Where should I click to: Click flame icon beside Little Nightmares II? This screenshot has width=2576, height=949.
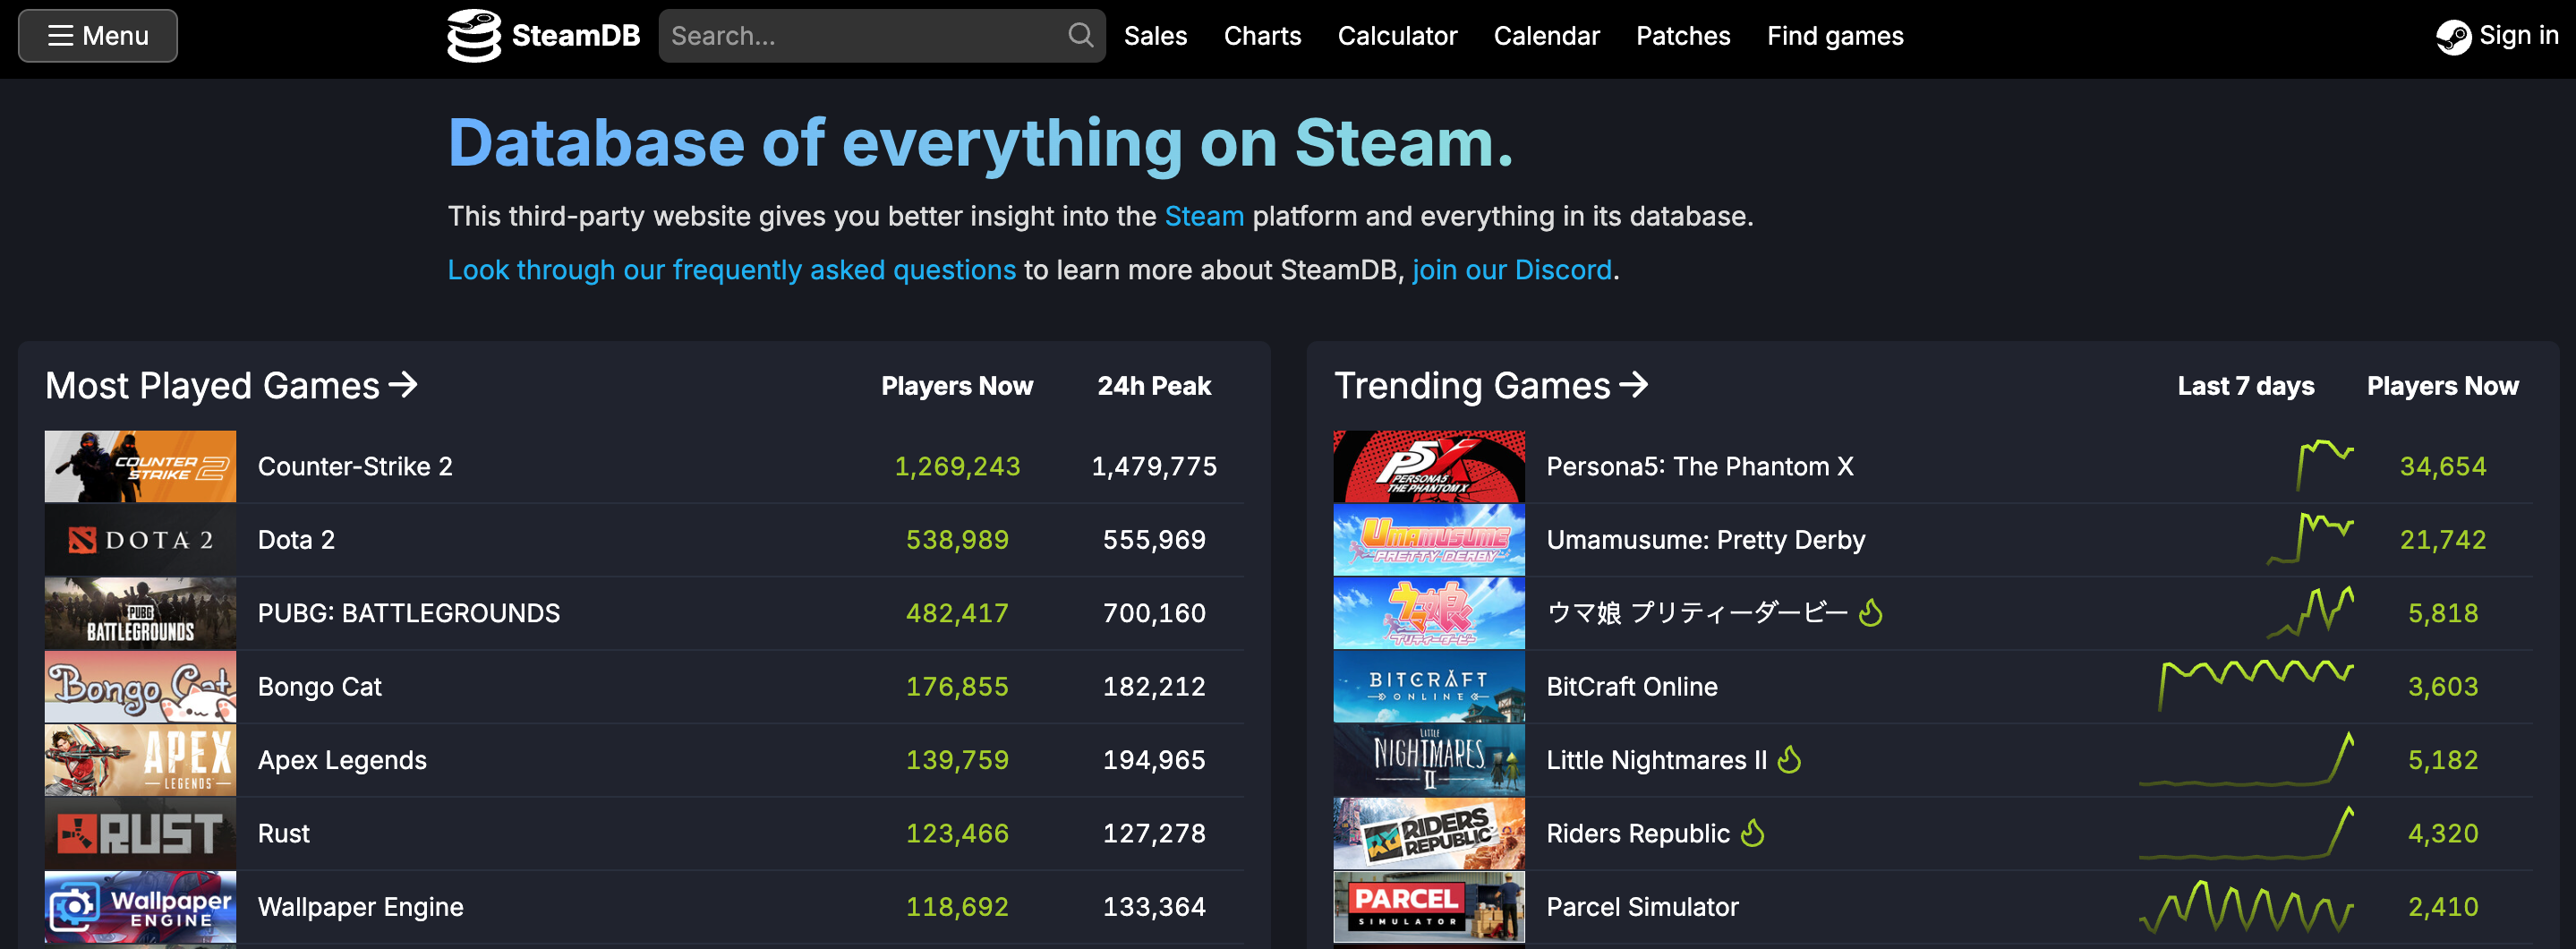coord(1790,759)
